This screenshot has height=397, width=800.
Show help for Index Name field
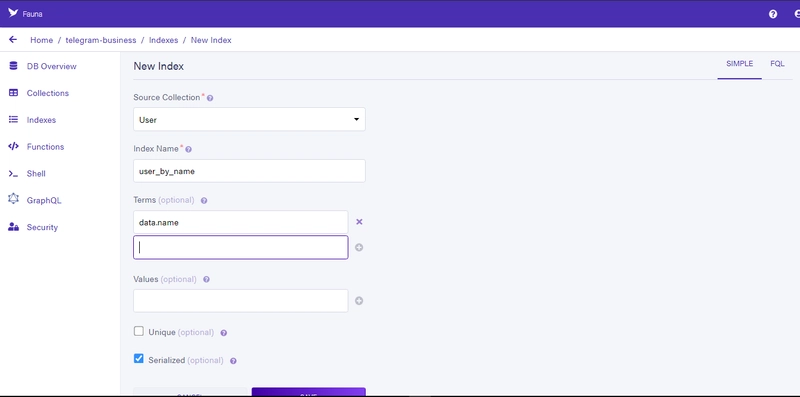pos(188,150)
